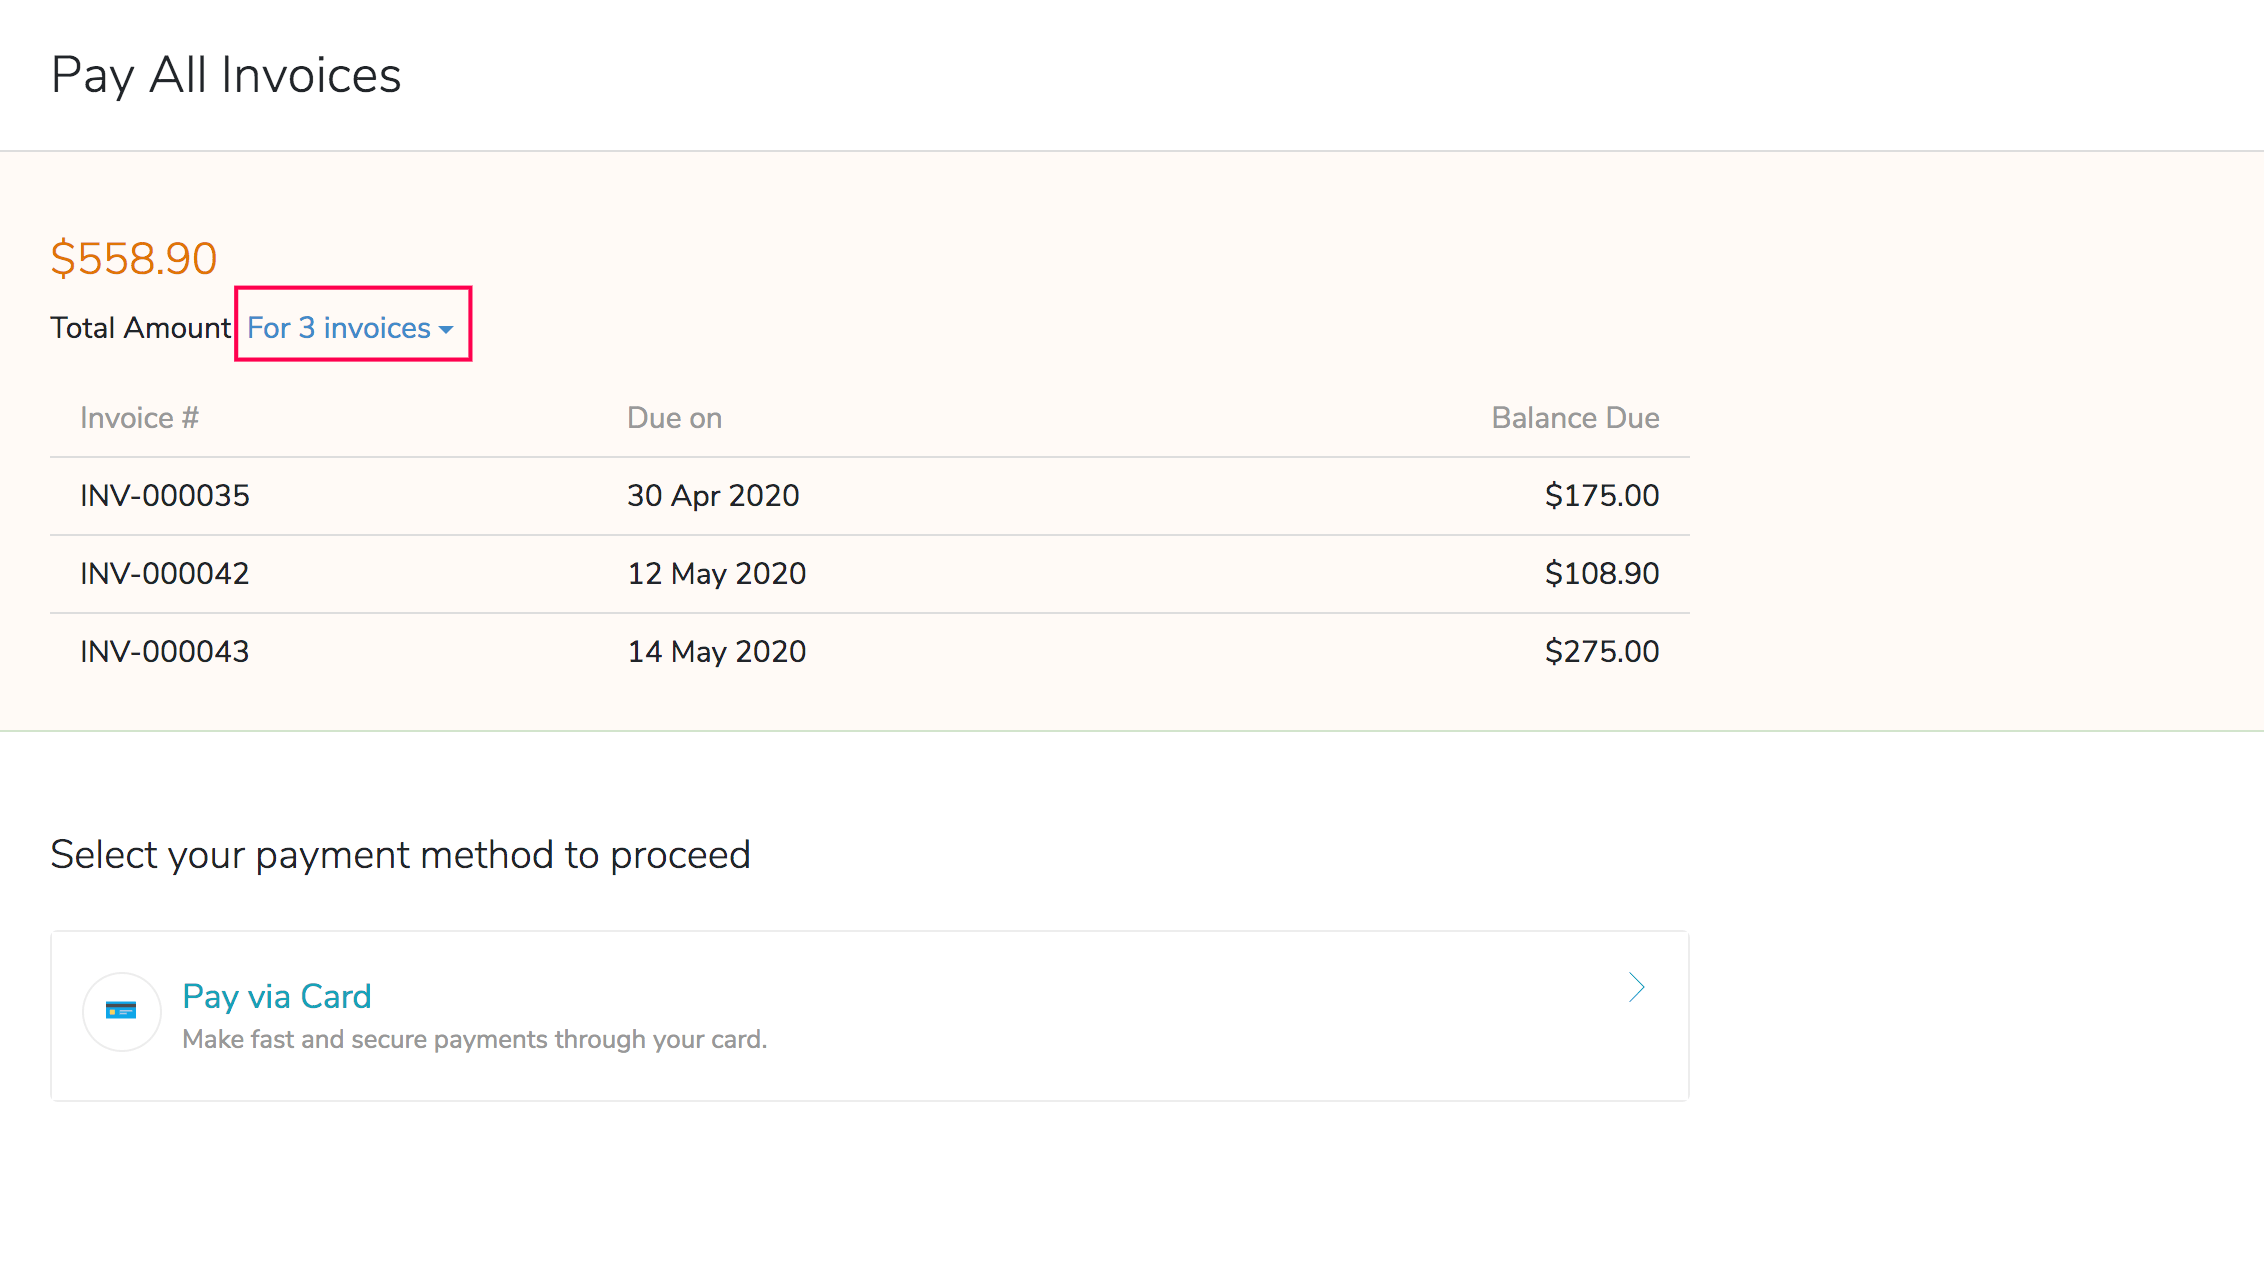Click the payment instruction text under Pay via Card
The width and height of the screenshot is (2264, 1278).
(x=474, y=1039)
